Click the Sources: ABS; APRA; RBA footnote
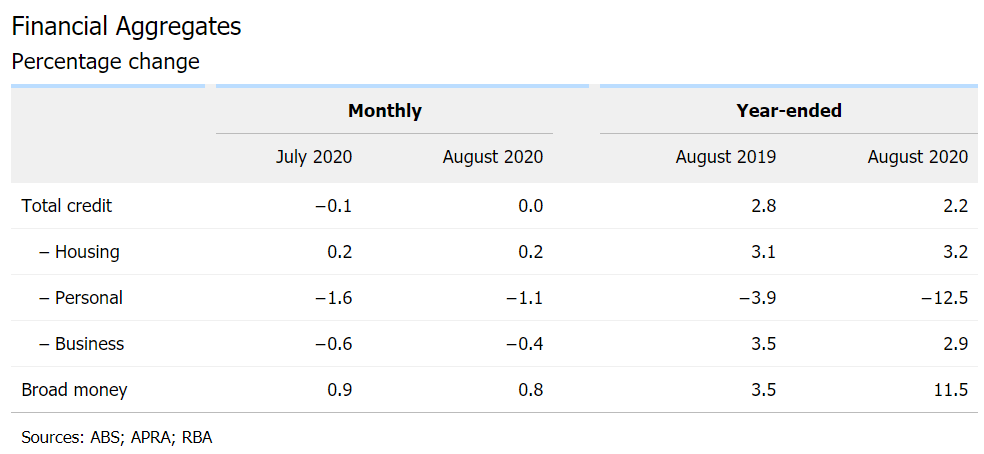 tap(117, 437)
